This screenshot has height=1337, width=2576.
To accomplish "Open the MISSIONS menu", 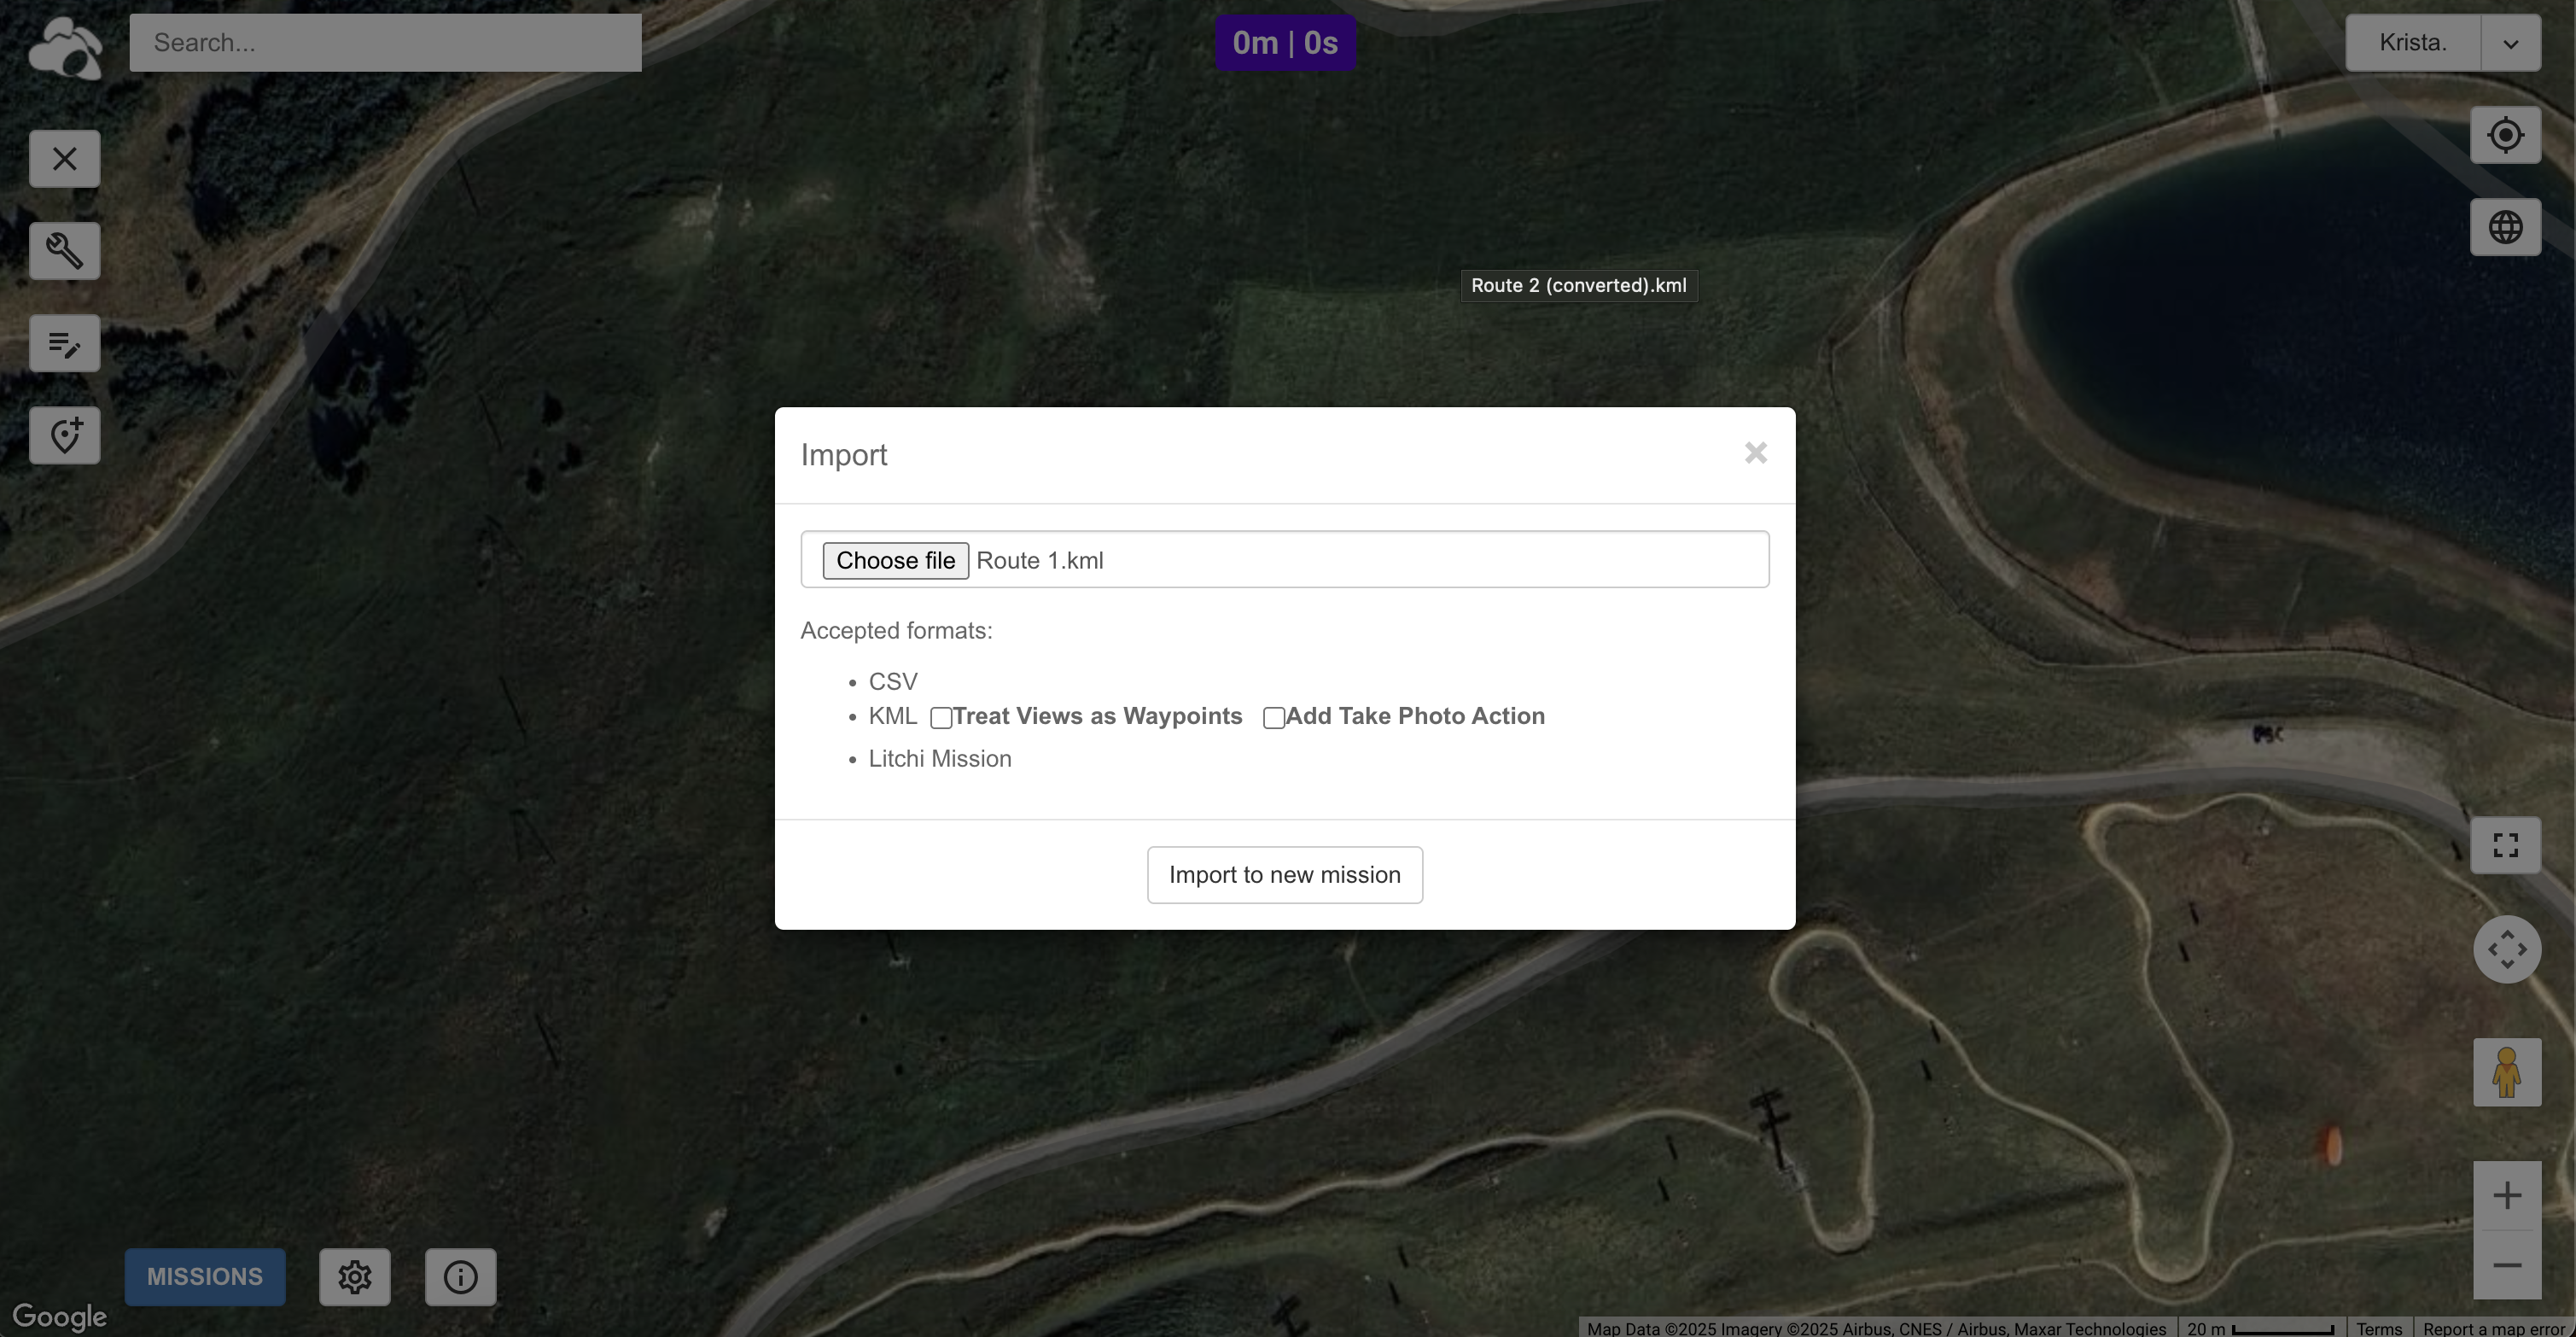I will (x=205, y=1277).
